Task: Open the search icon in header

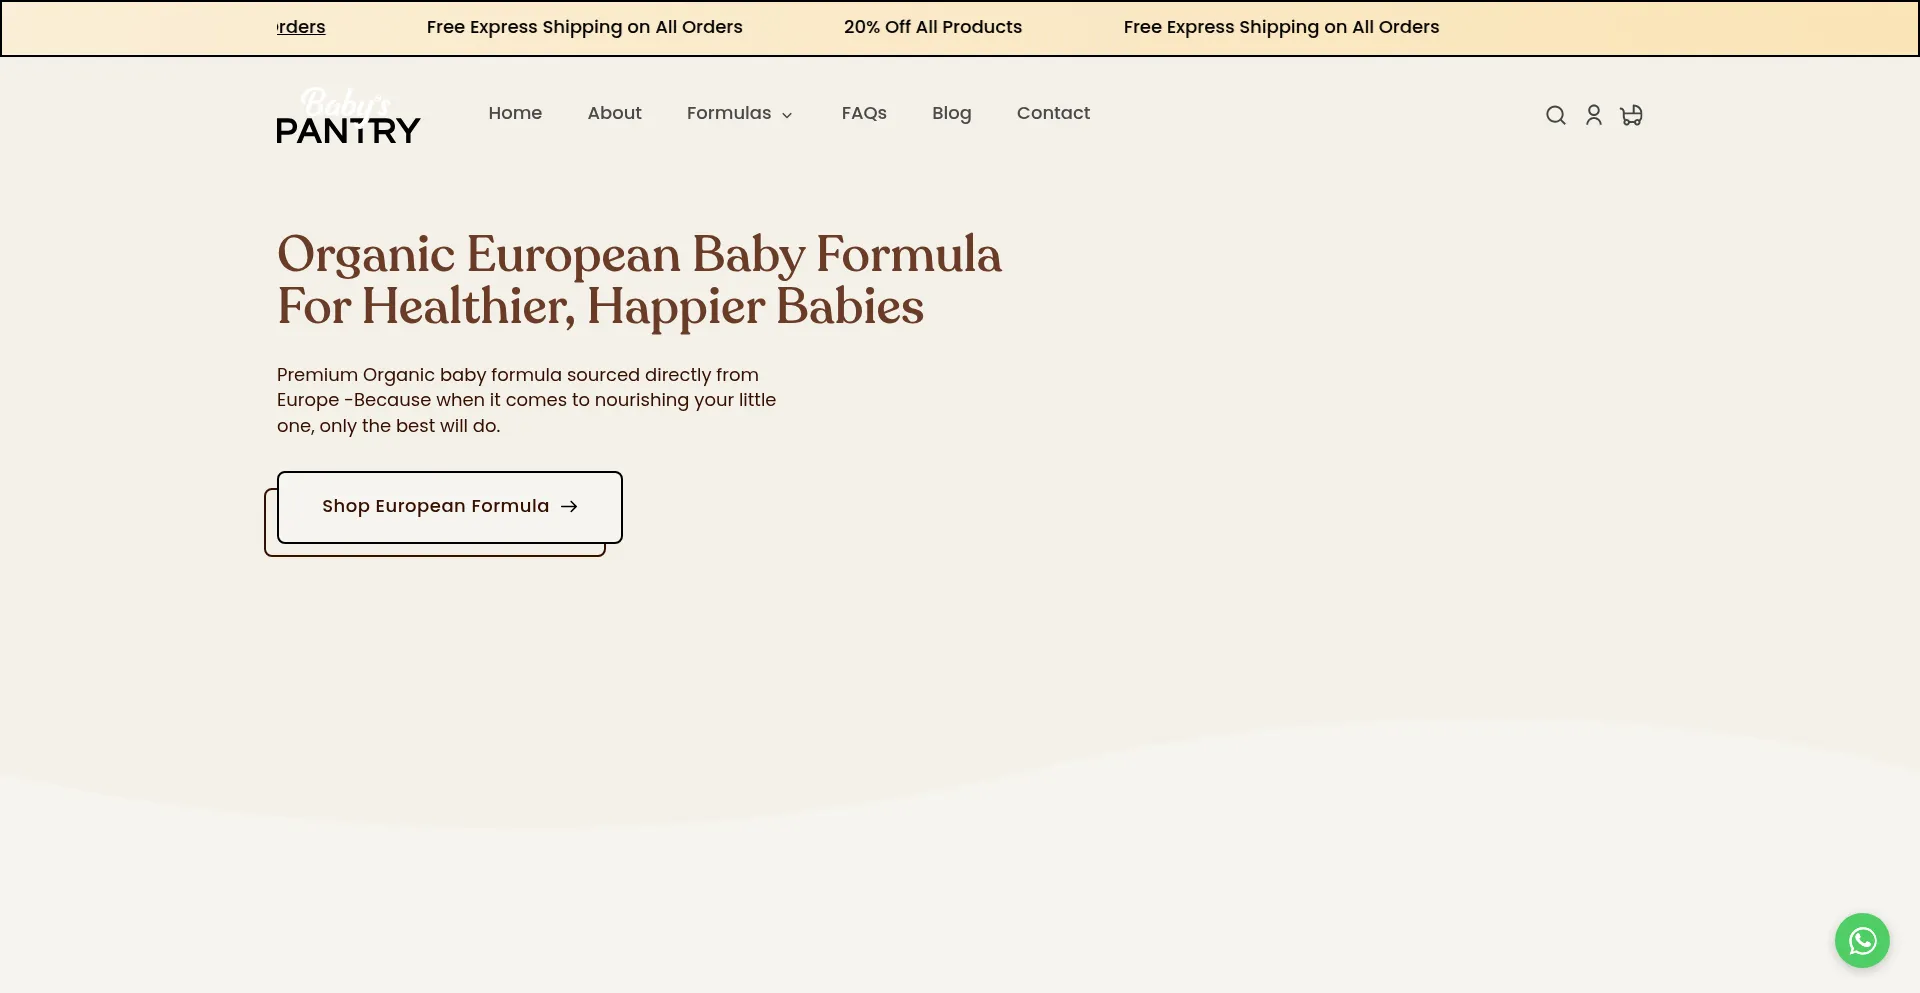Action: coord(1555,115)
